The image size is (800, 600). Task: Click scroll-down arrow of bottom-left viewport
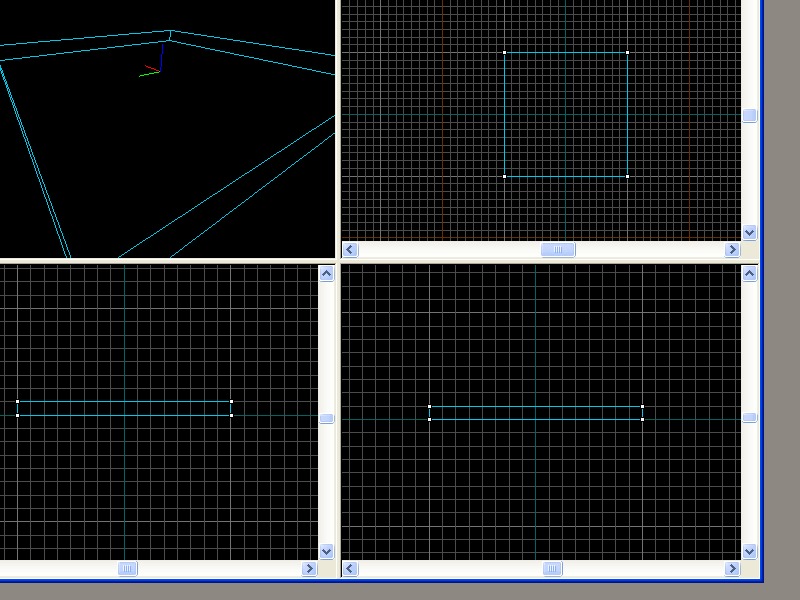pyautogui.click(x=326, y=551)
